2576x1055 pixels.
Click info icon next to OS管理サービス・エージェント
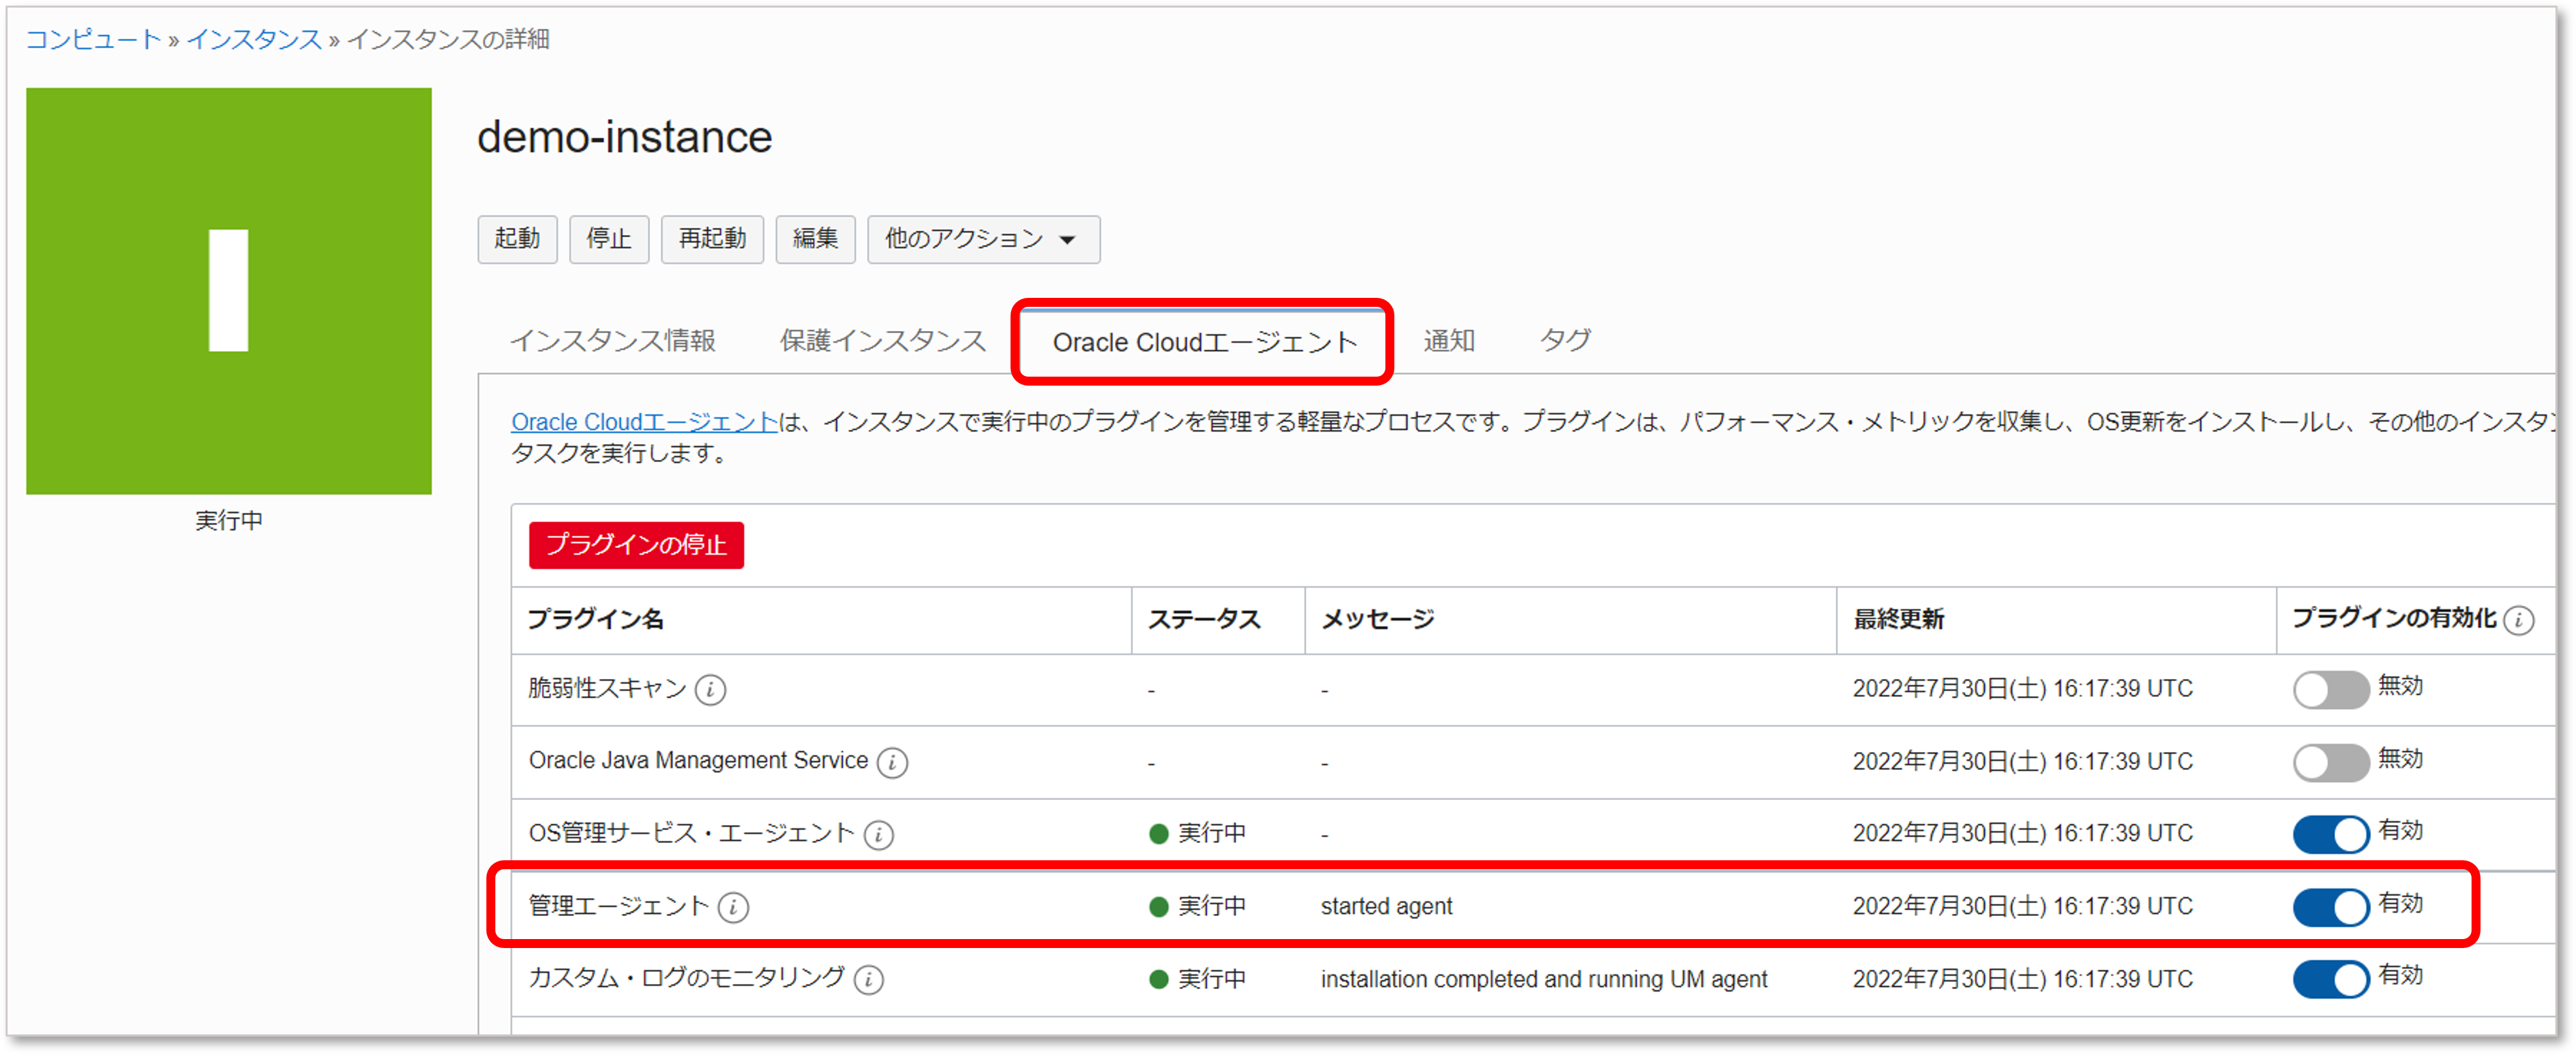tap(878, 834)
